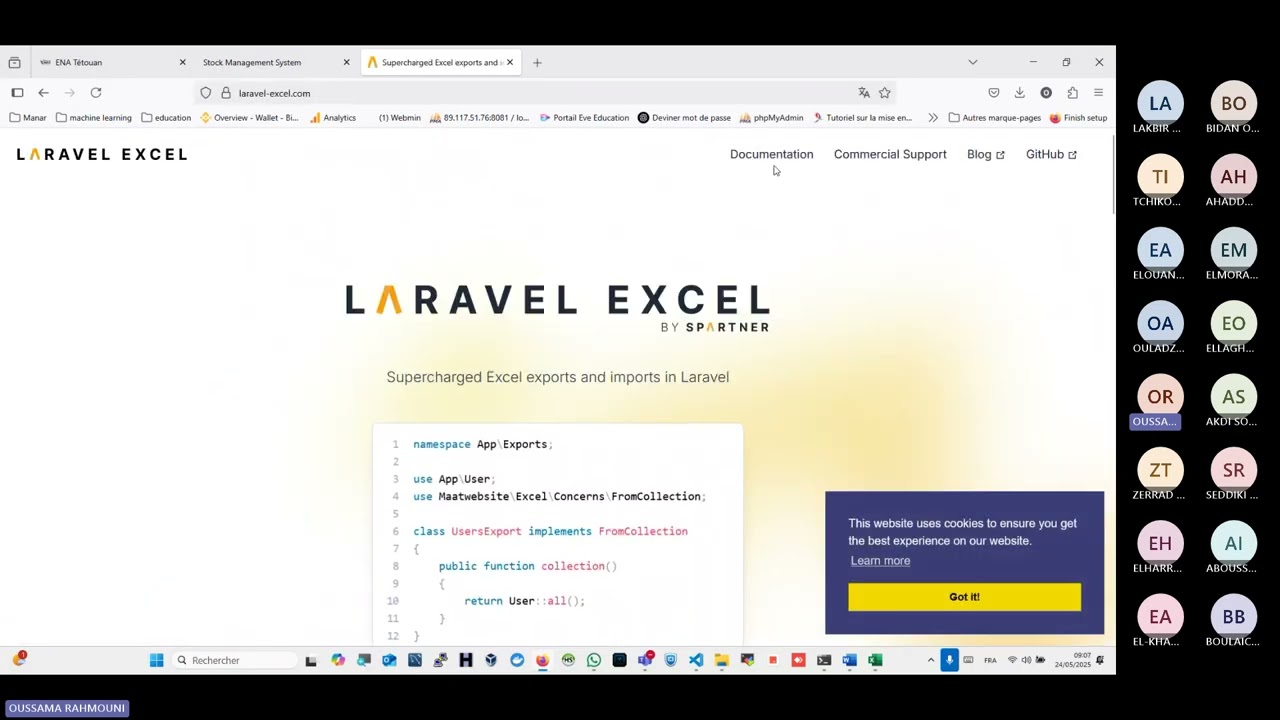This screenshot has width=1280, height=720.
Task: Close the ENA Tétouan tab
Action: tap(182, 62)
